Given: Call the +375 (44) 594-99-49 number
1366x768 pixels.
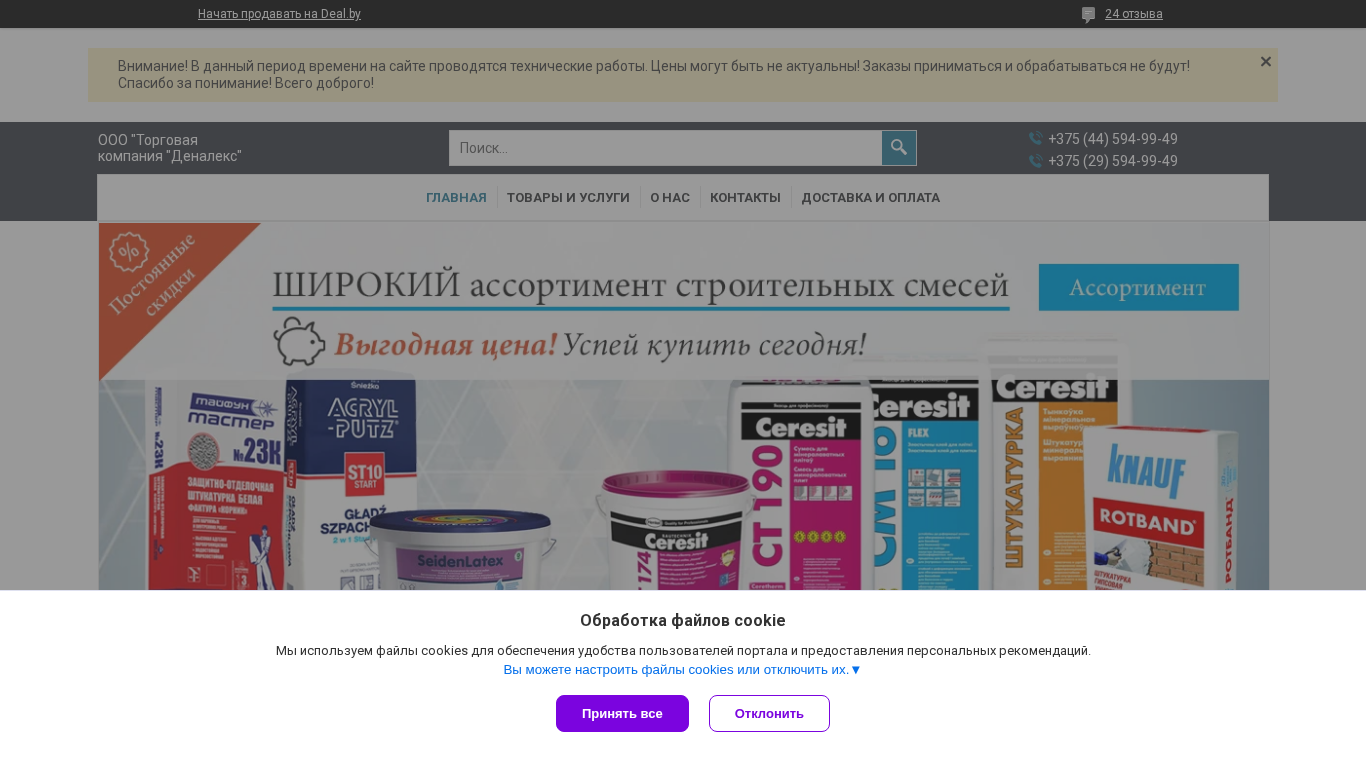Looking at the screenshot, I should (x=1113, y=139).
